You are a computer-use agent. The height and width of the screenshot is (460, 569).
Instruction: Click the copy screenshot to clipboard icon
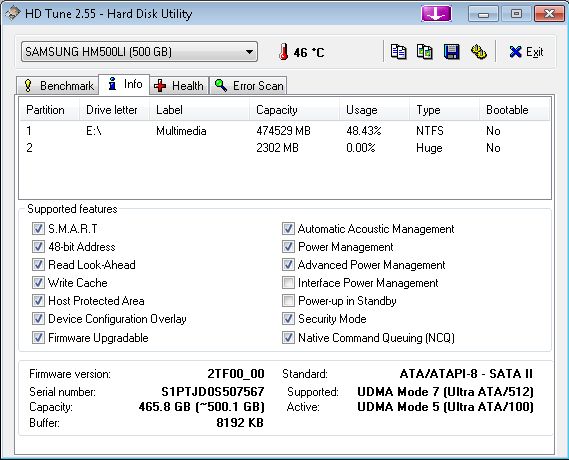[x=425, y=52]
